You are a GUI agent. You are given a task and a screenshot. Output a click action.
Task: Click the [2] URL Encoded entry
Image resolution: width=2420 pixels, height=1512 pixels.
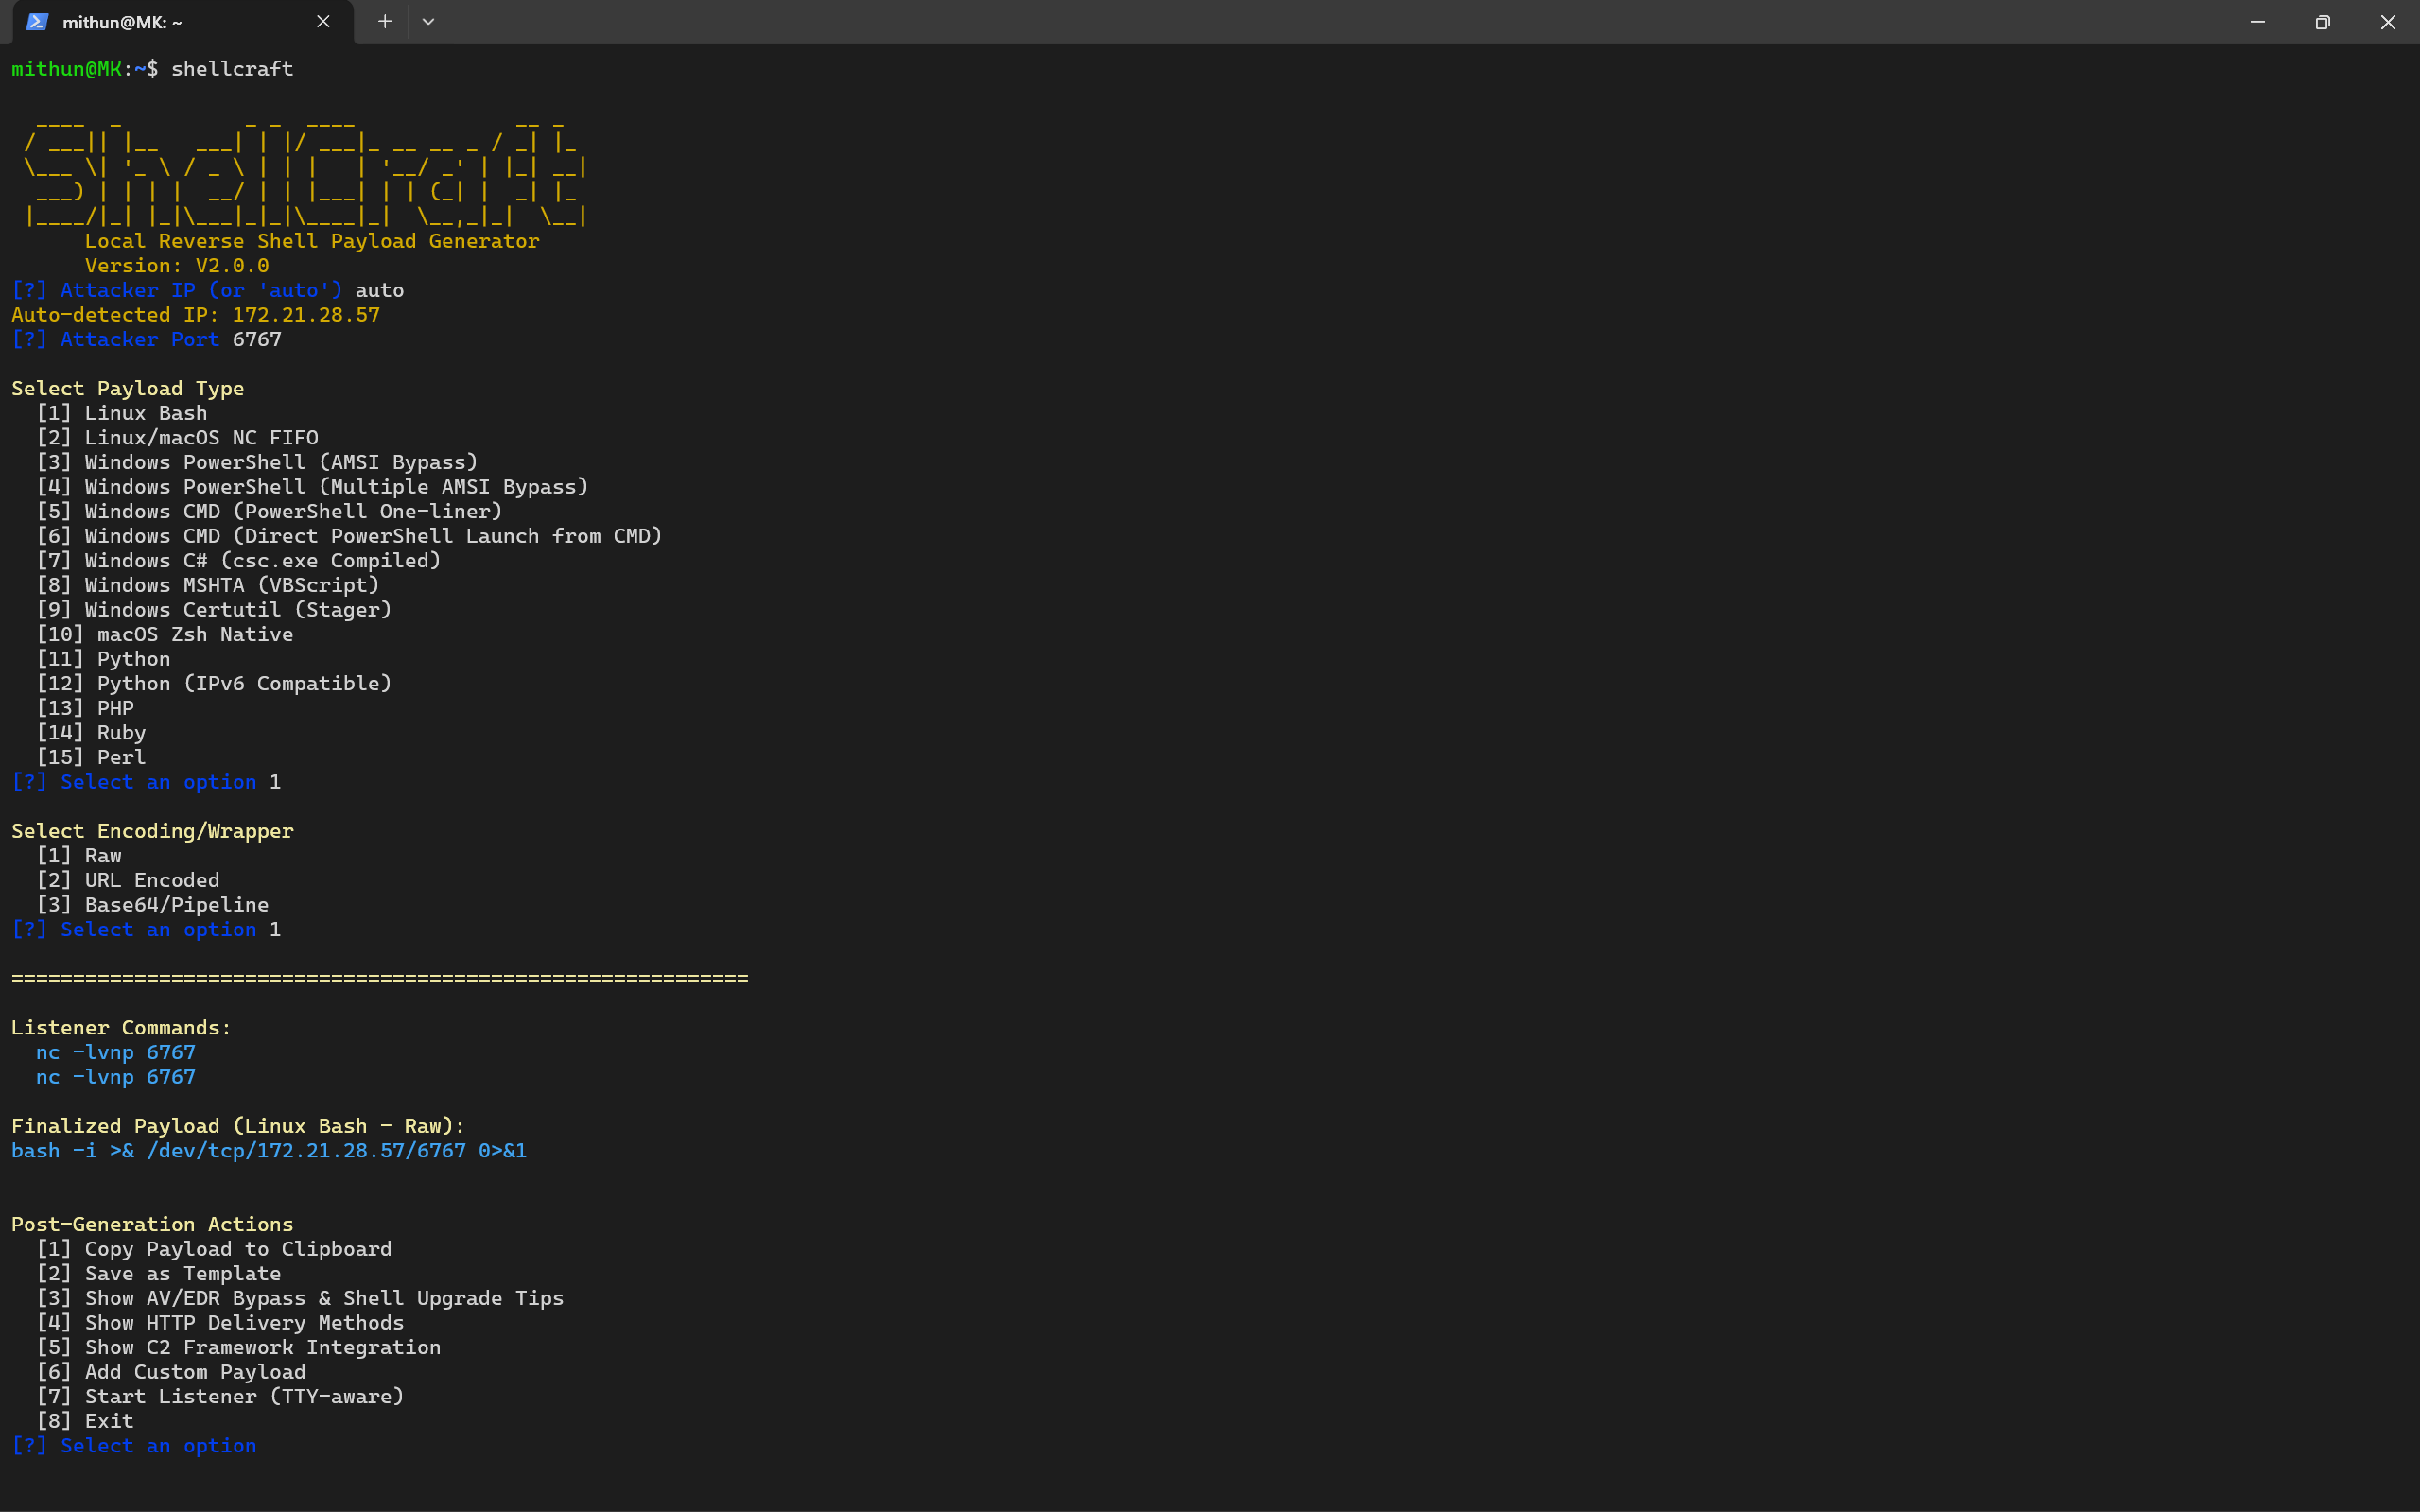click(128, 881)
